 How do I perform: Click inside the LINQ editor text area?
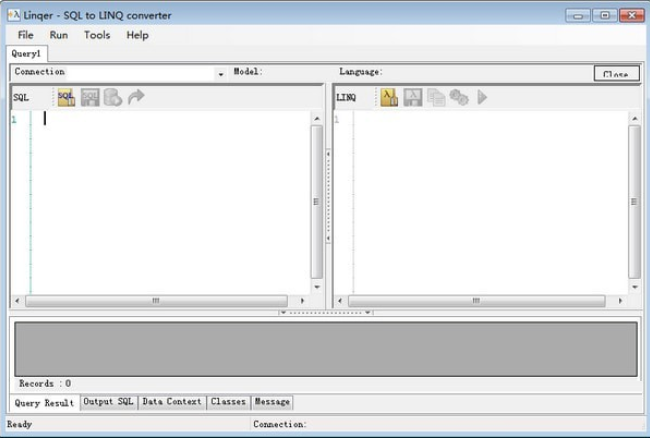(491, 202)
